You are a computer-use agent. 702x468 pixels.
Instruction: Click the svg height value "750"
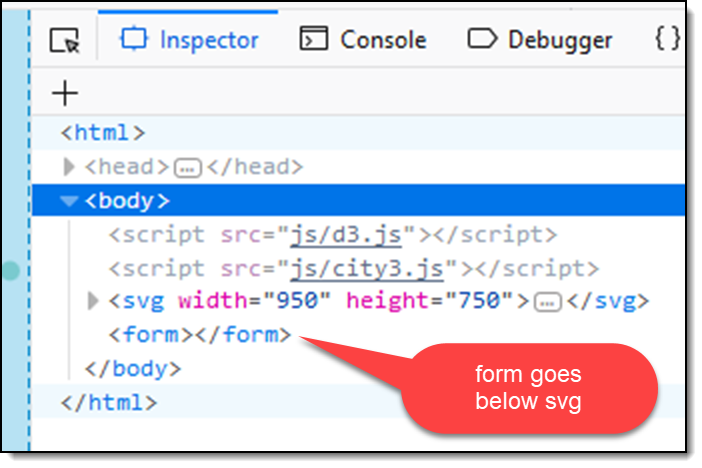coord(479,300)
